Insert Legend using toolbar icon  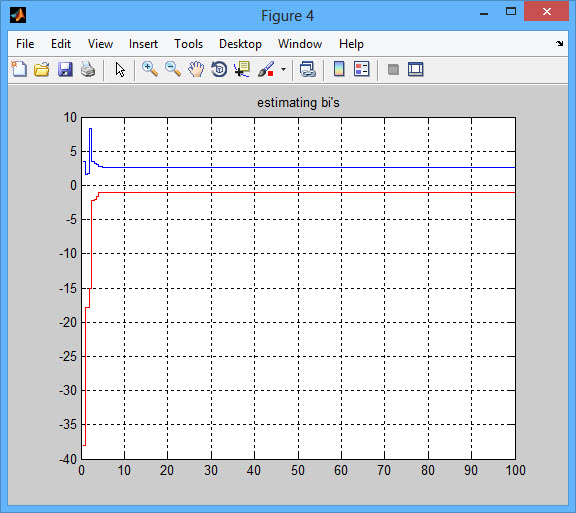point(361,69)
